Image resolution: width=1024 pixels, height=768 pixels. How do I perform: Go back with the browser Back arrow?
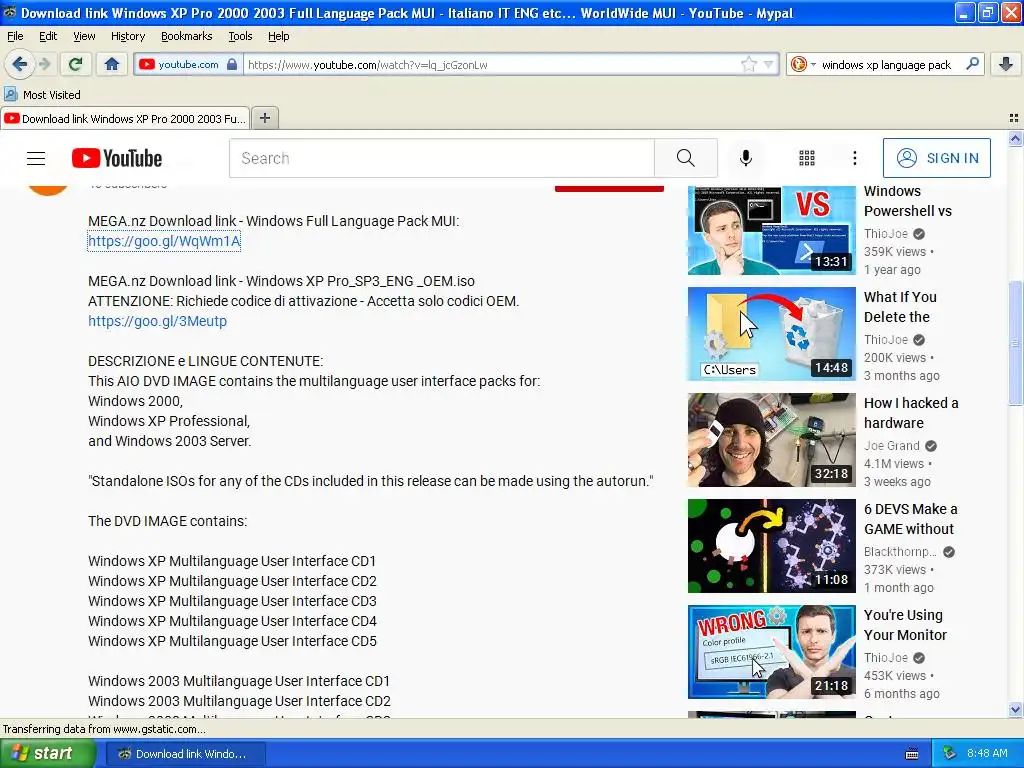pyautogui.click(x=20, y=64)
